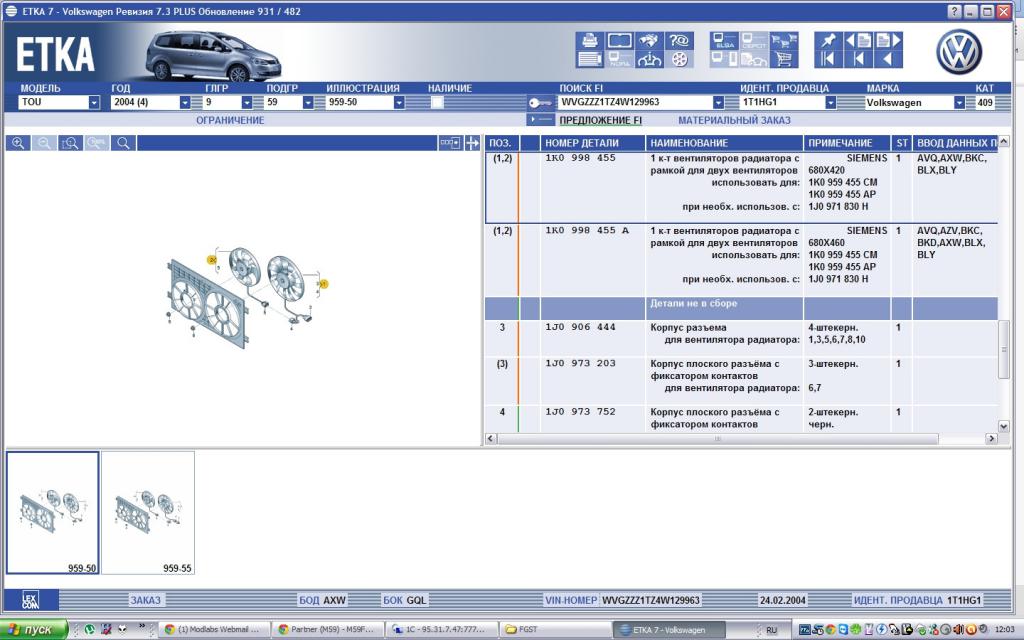Click the Поз. column header
This screenshot has width=1024, height=640.
(x=502, y=143)
